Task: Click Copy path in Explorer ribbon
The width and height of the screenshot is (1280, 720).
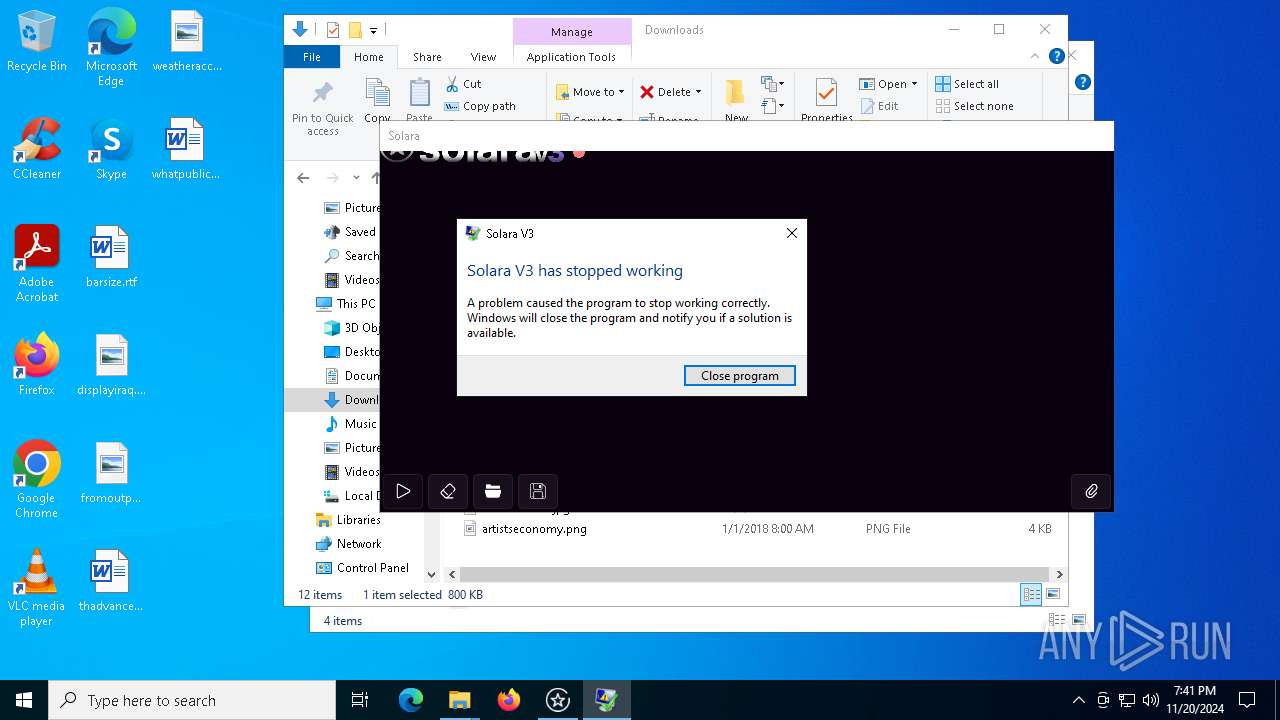Action: 480,106
